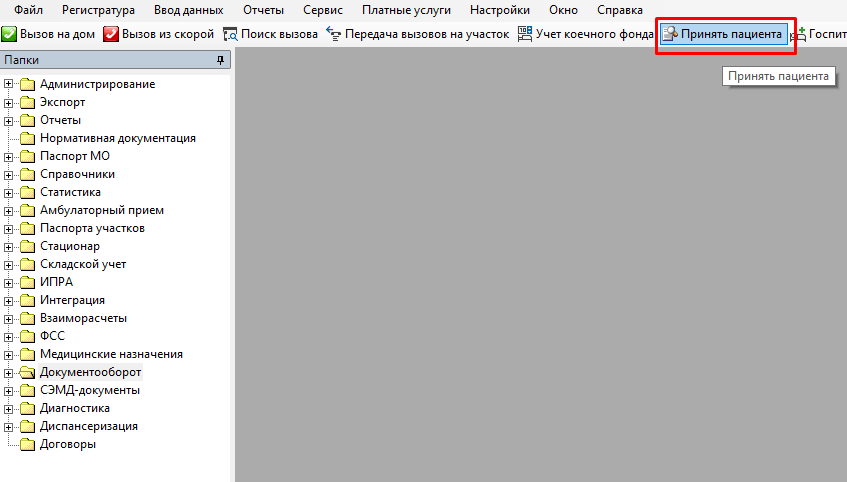Click the Отчеты folder icon in tree
The height and width of the screenshot is (482, 847).
tap(28, 120)
